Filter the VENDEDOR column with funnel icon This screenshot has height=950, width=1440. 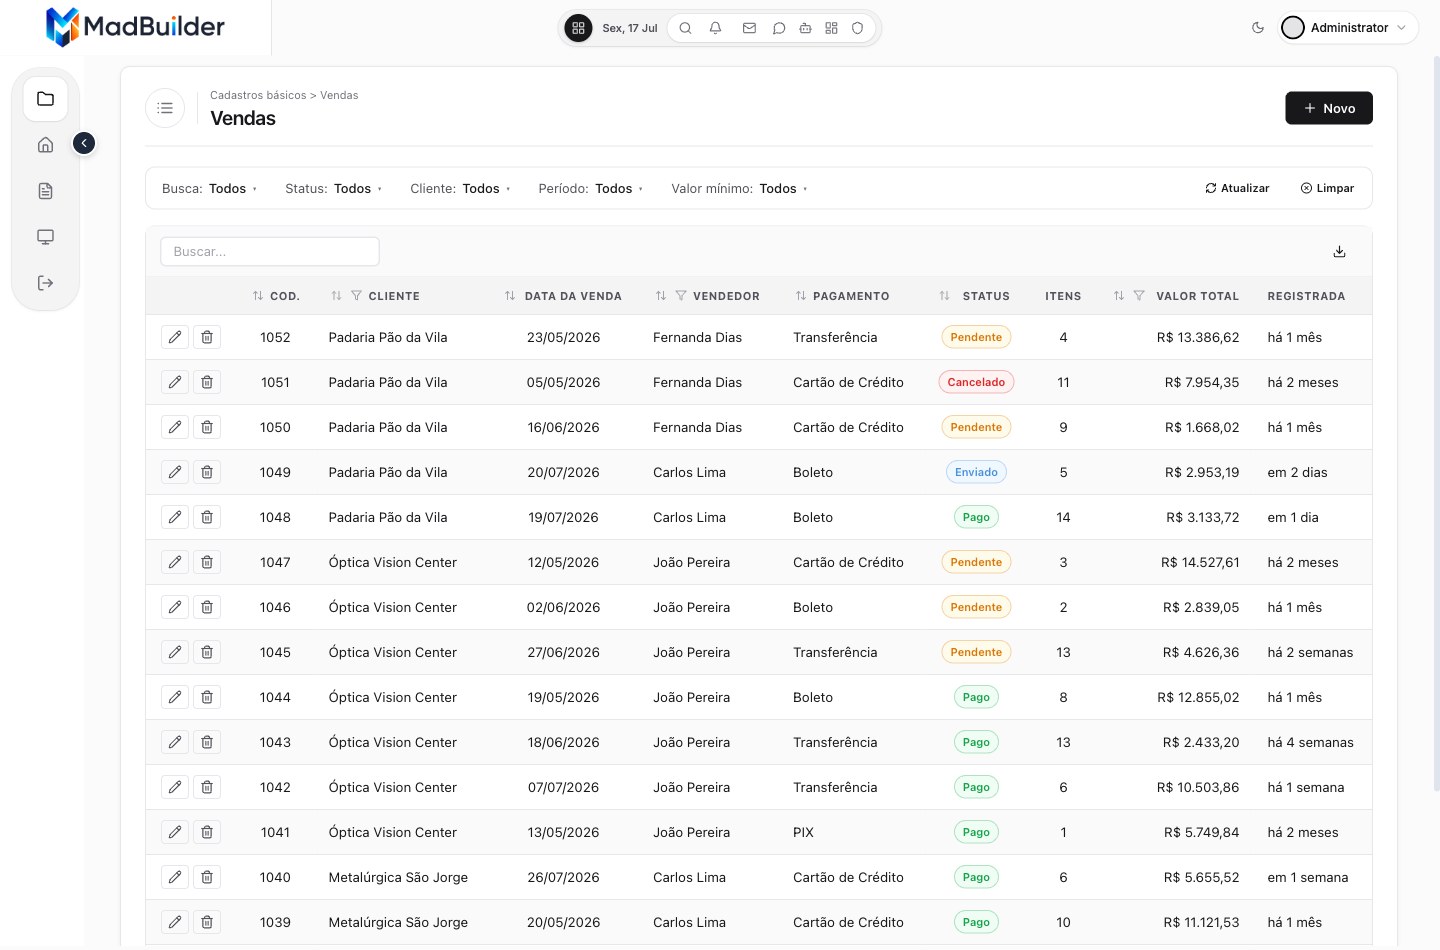click(x=681, y=296)
